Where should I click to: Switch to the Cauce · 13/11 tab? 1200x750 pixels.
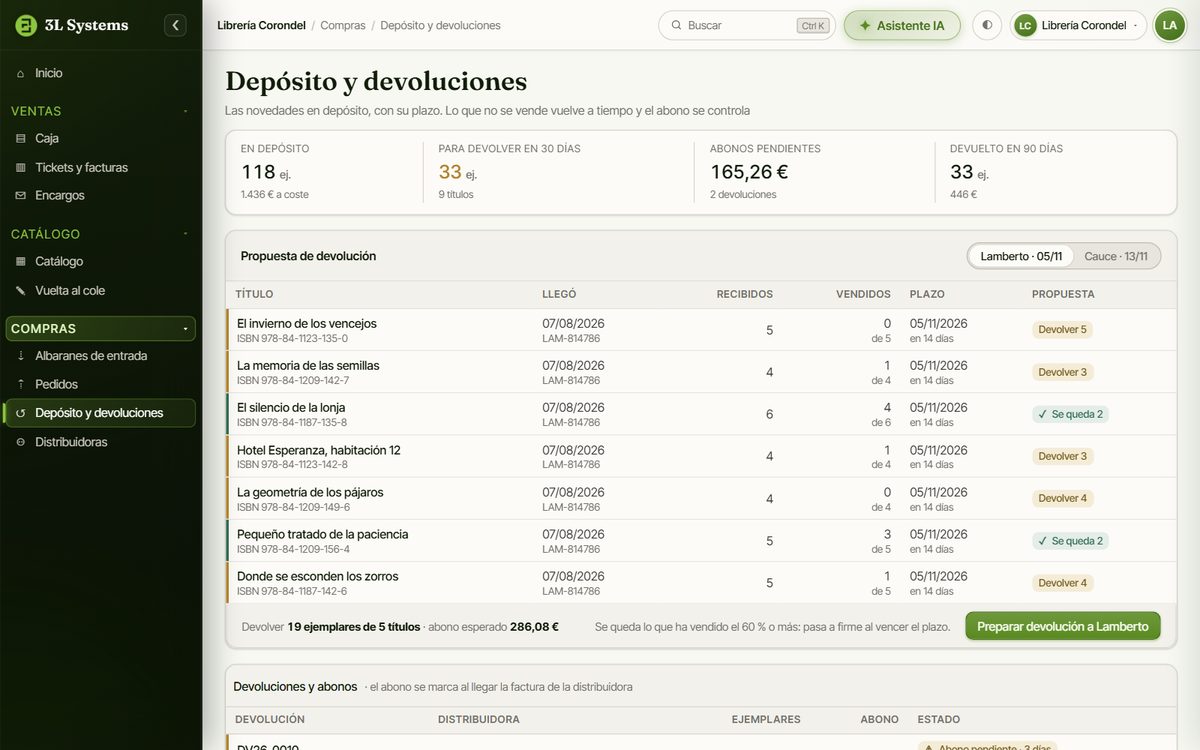click(x=1116, y=256)
